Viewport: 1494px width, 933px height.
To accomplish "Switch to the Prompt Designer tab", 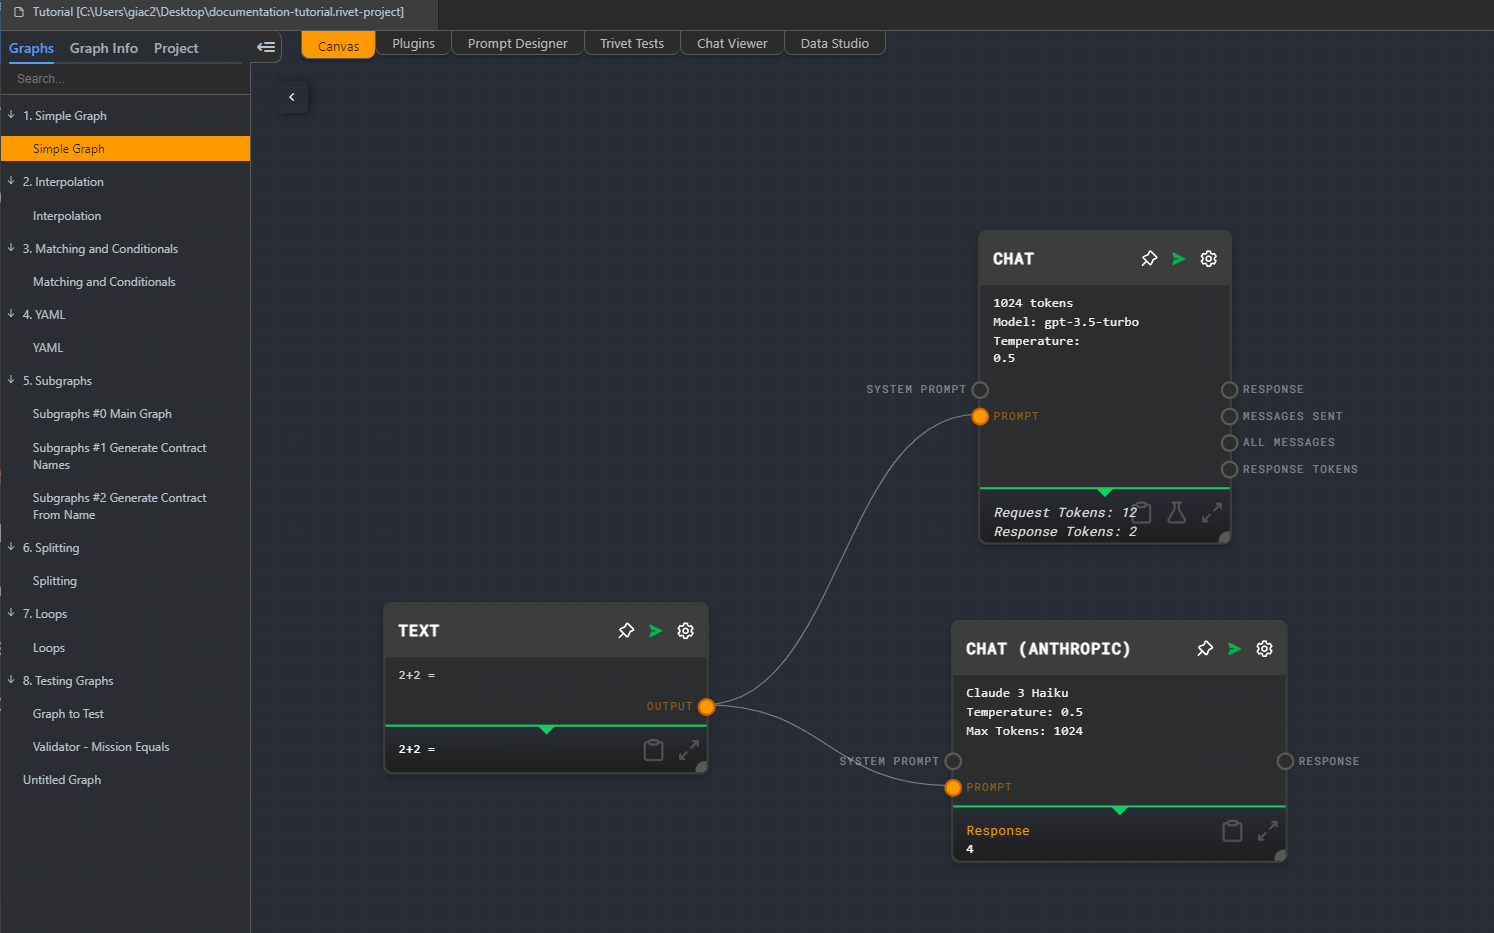I will 517,44.
